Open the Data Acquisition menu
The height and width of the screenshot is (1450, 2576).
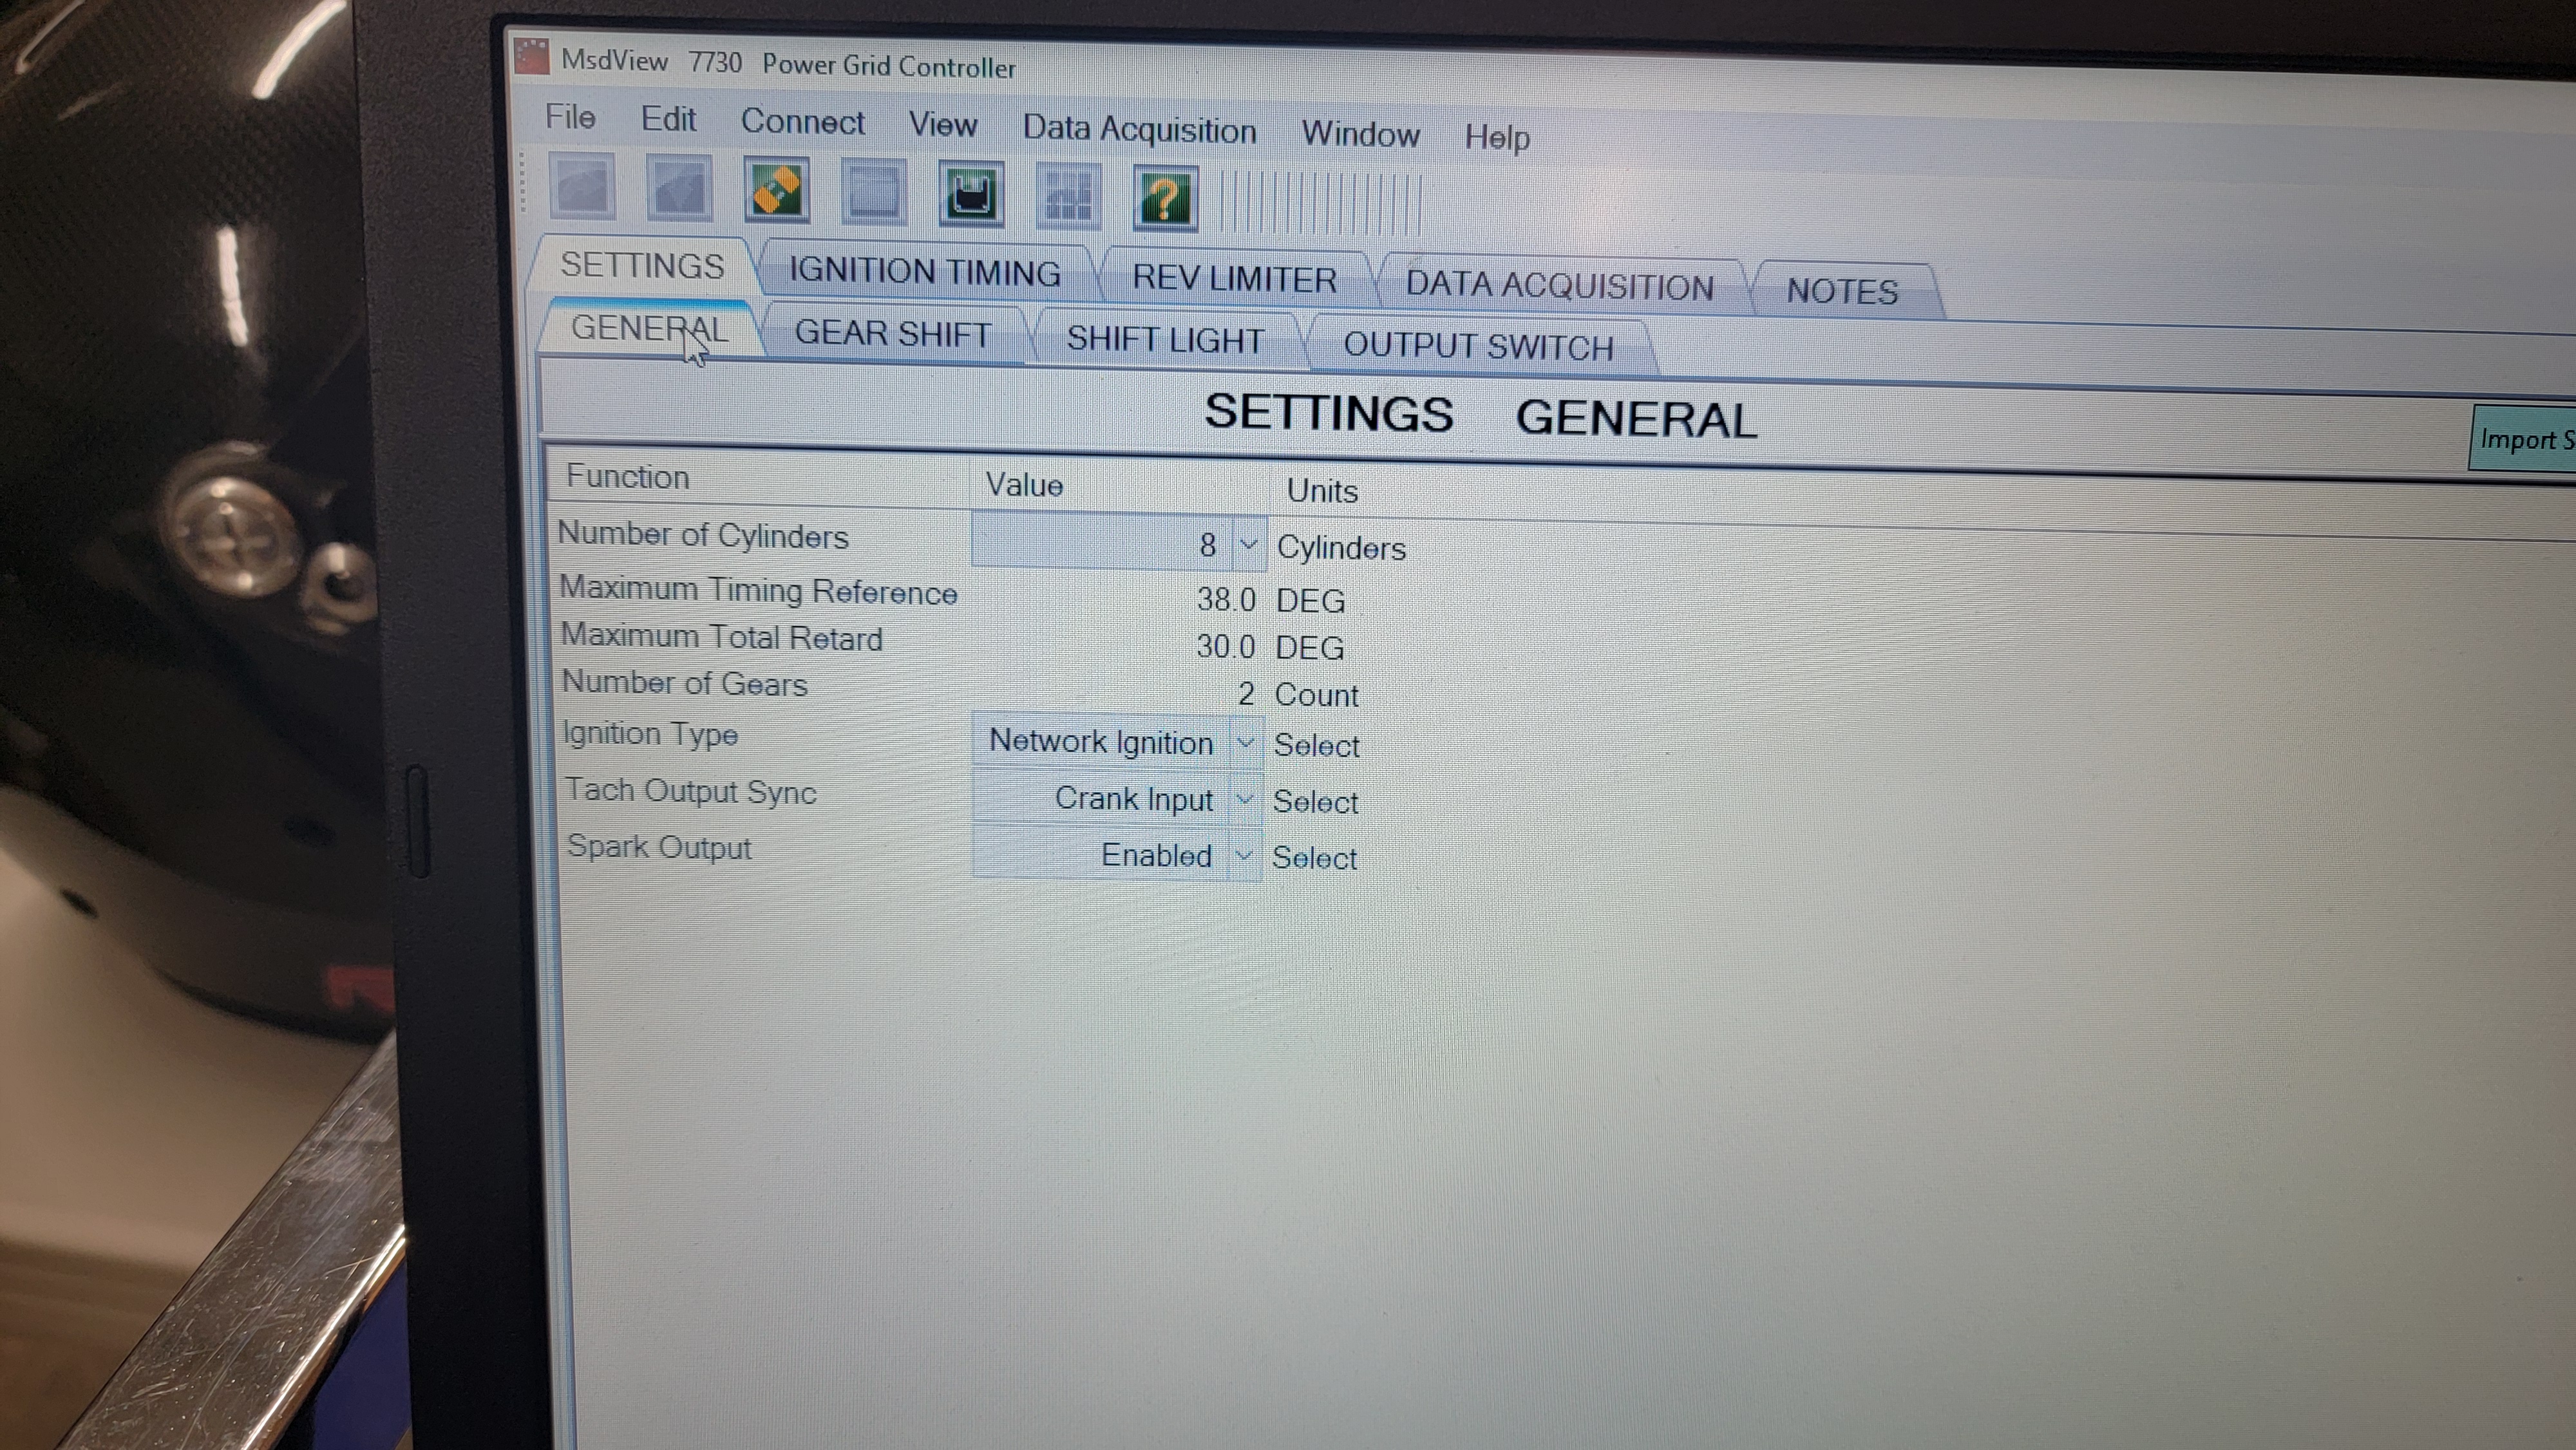1139,130
